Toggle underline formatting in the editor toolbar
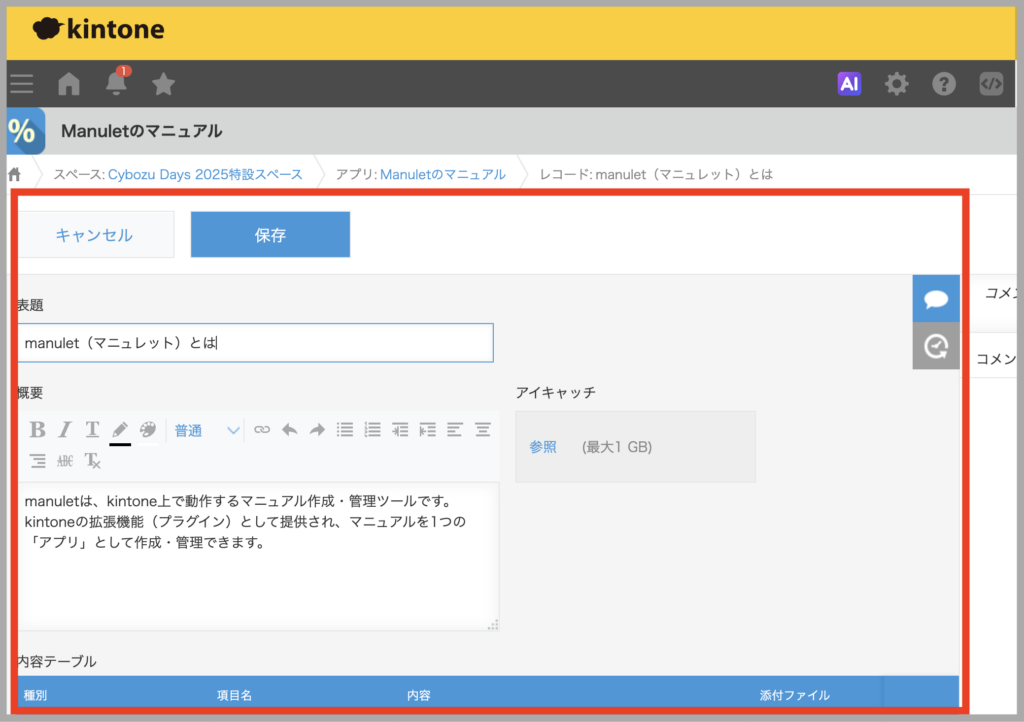 pyautogui.click(x=92, y=430)
